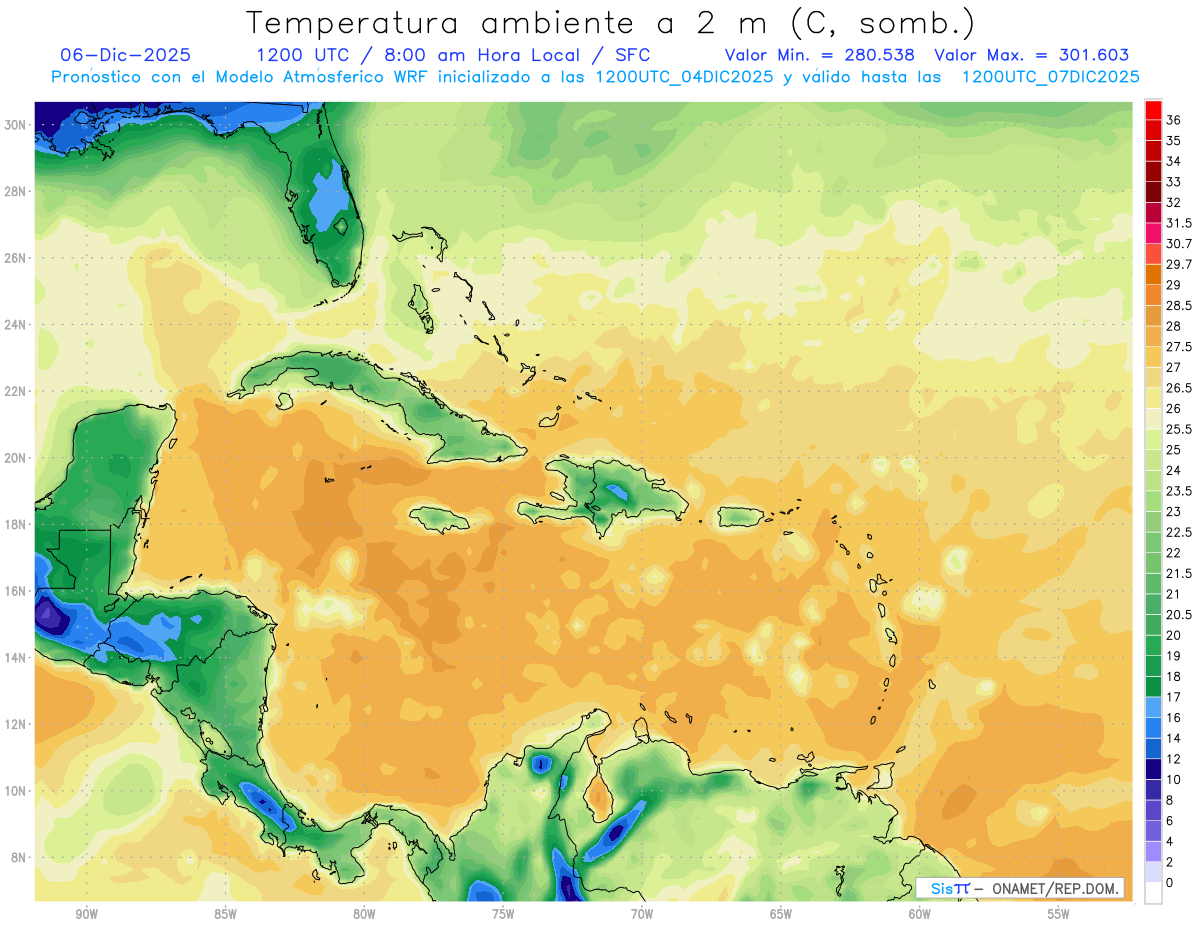This screenshot has height=927, width=1200.
Task: Click latitude axis label '20N'
Action: pyautogui.click(x=16, y=458)
